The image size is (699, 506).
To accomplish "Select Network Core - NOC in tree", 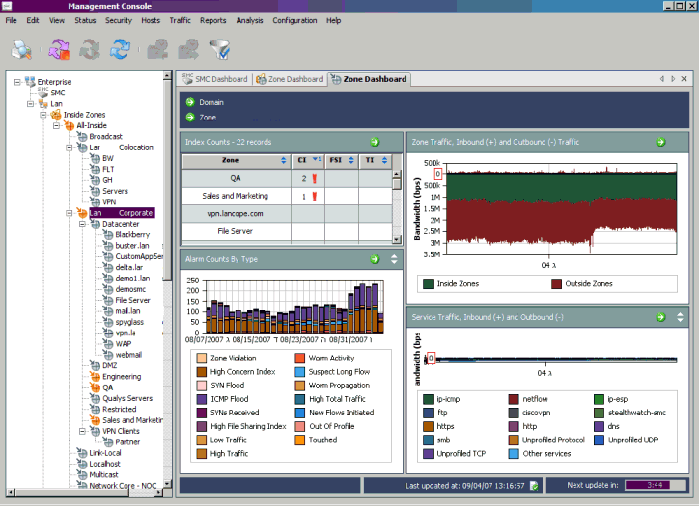I will tap(123, 485).
